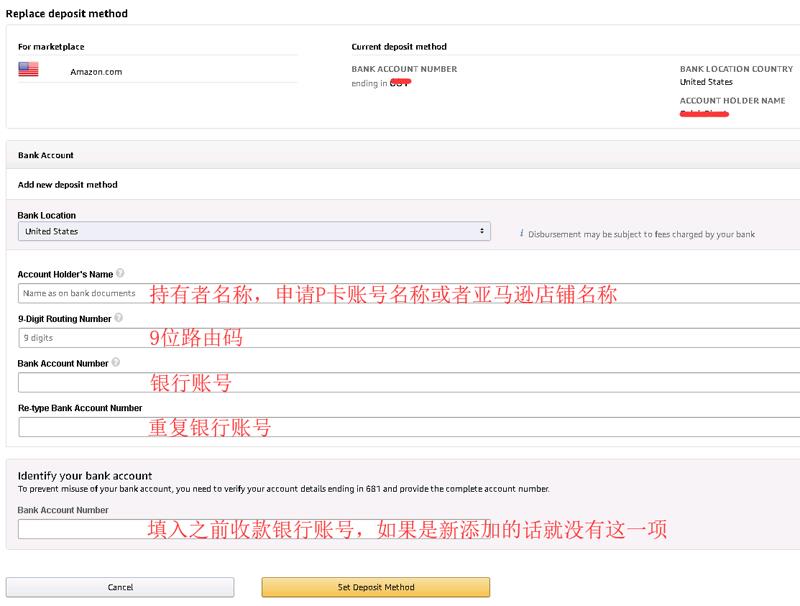This screenshot has width=800, height=606.
Task: Click the Account Holder's Name input field
Action: [x=409, y=293]
